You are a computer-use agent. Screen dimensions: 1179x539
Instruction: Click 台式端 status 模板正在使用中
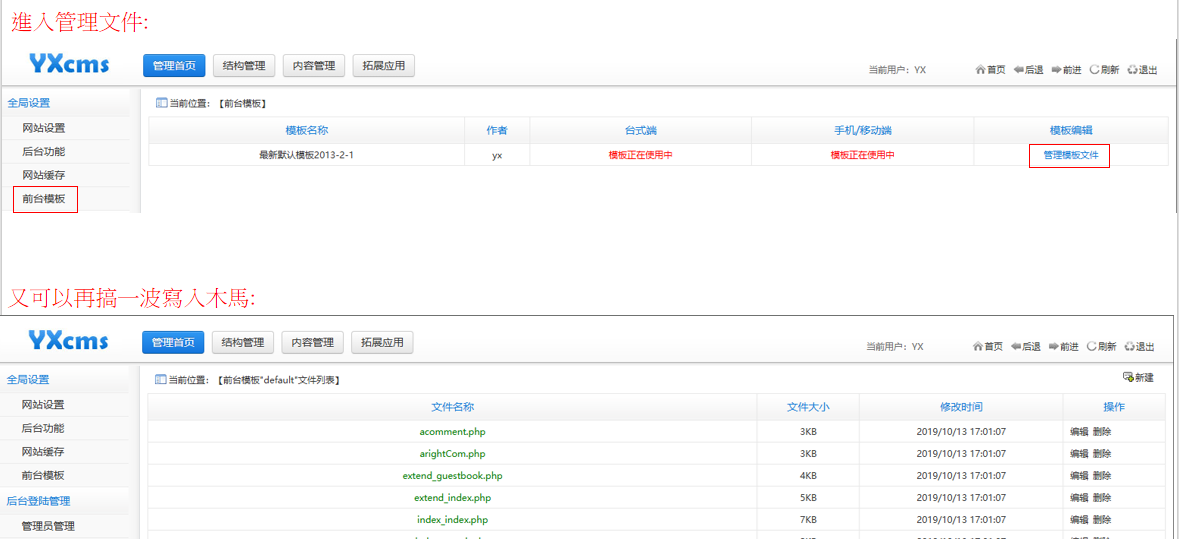[x=640, y=155]
